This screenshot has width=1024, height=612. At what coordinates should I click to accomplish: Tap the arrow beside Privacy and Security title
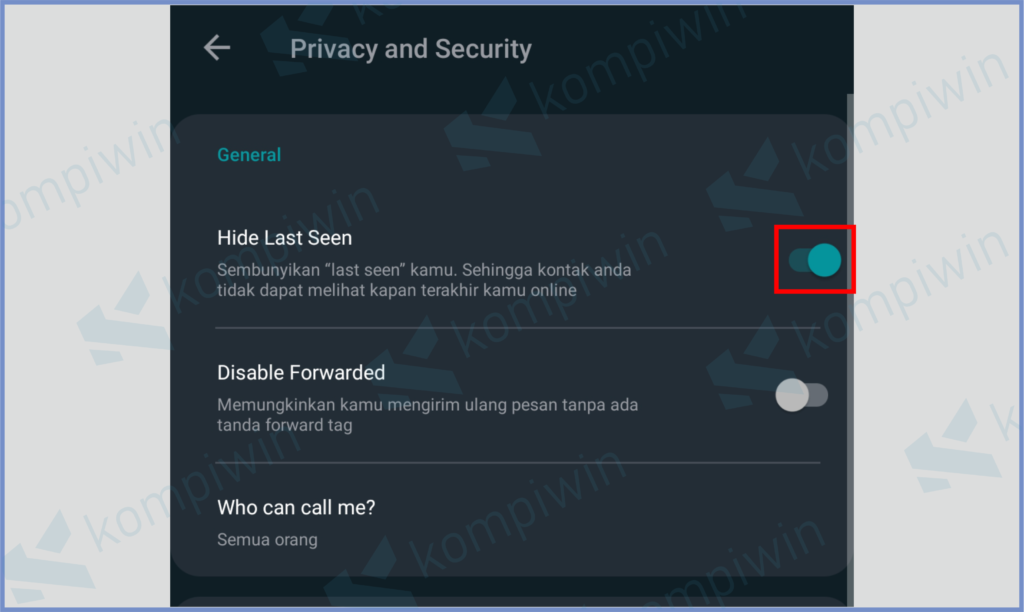[216, 47]
